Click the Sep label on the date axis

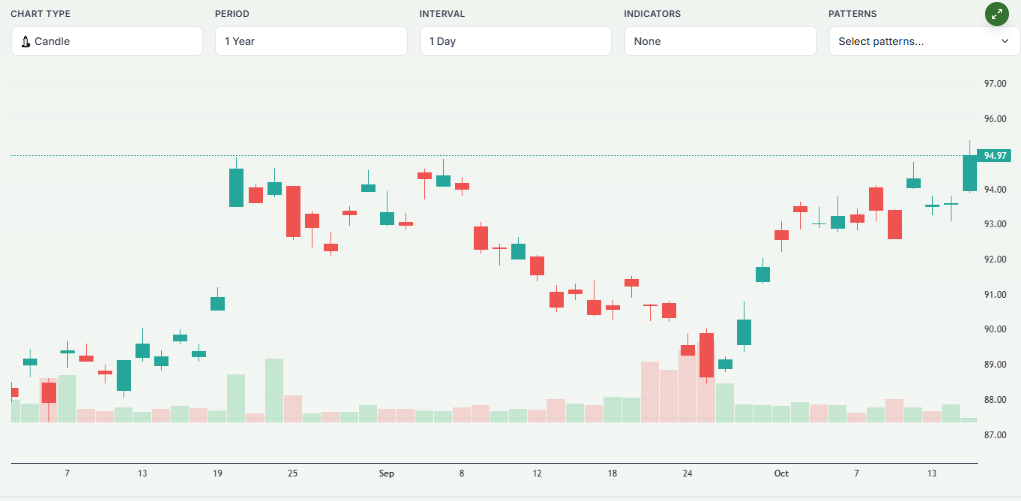click(x=387, y=473)
